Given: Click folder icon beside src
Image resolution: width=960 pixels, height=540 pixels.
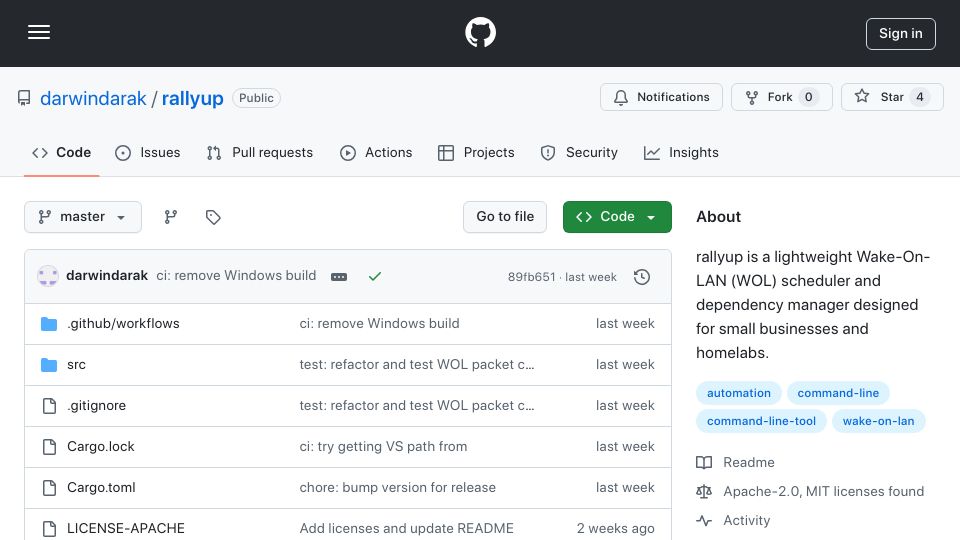Looking at the screenshot, I should (x=49, y=365).
